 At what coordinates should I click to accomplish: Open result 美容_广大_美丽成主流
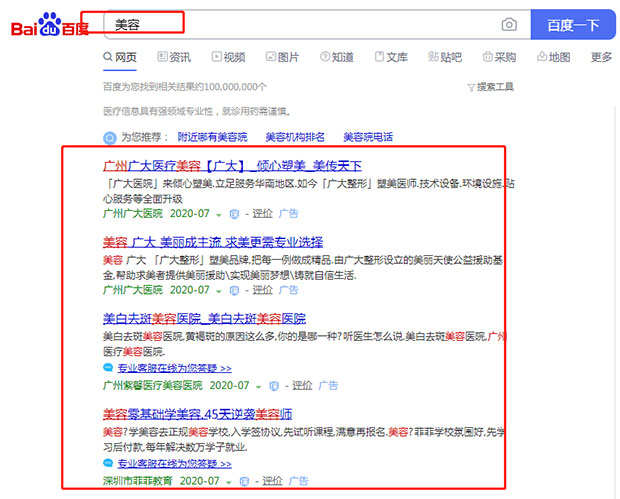pyautogui.click(x=213, y=242)
